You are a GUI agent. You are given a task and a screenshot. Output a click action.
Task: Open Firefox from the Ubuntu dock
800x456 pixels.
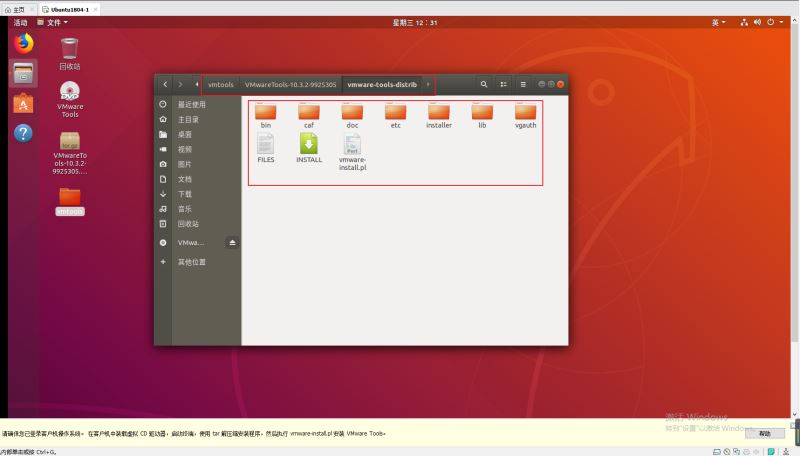click(x=23, y=43)
